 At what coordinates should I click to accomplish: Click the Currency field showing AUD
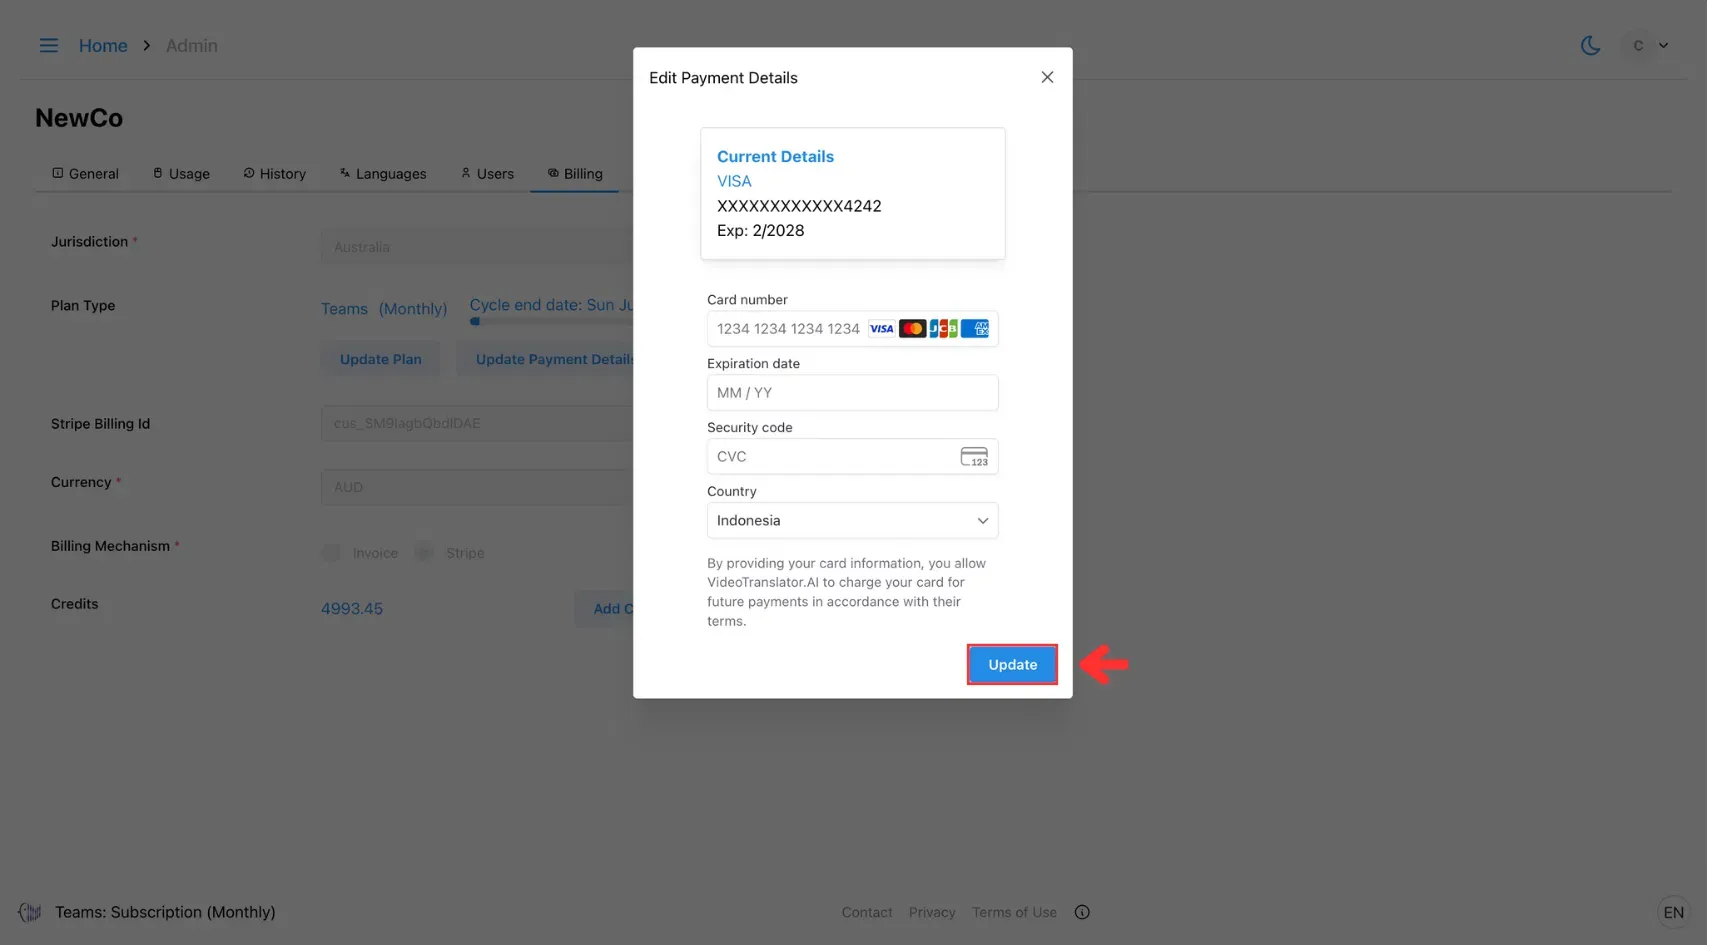click(477, 487)
